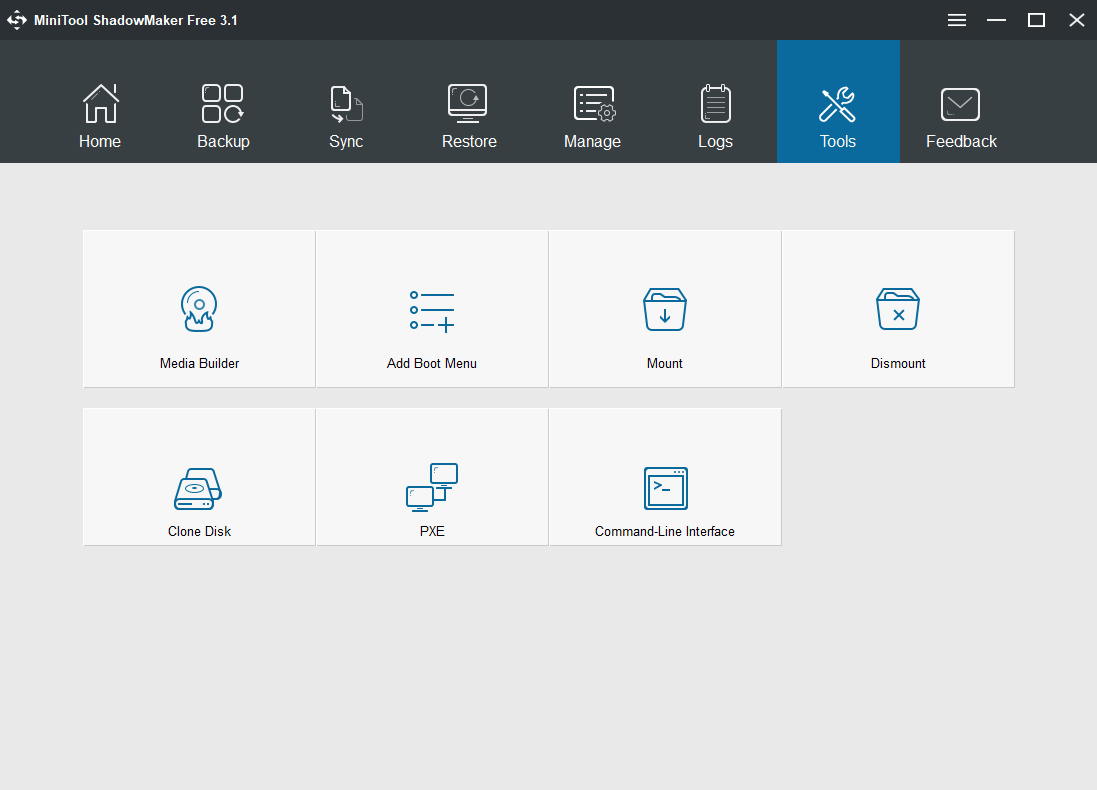Viewport: 1097px width, 790px height.
Task: Select the Manage tab
Action: [593, 102]
